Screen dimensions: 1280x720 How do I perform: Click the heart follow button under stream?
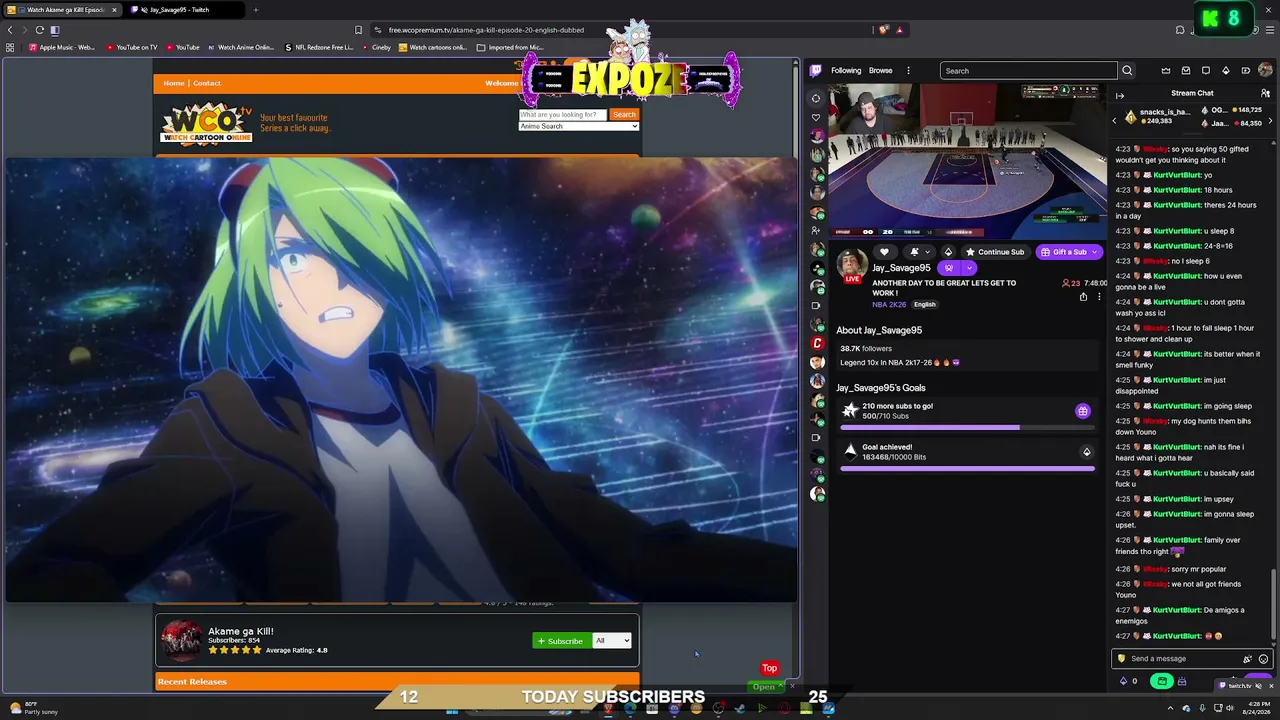point(884,252)
